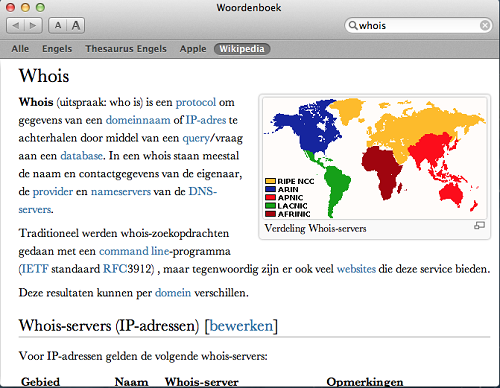Click the Whois-server table column header

pos(202,382)
